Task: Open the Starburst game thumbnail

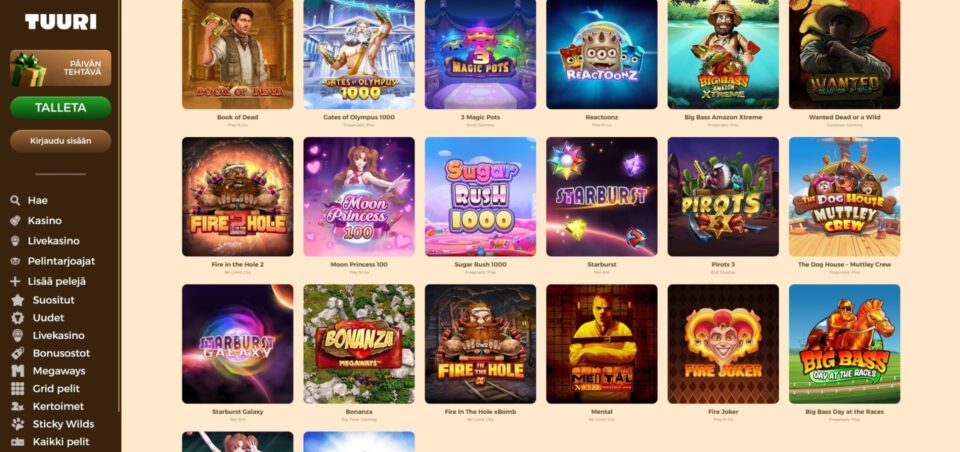Action: click(x=602, y=197)
